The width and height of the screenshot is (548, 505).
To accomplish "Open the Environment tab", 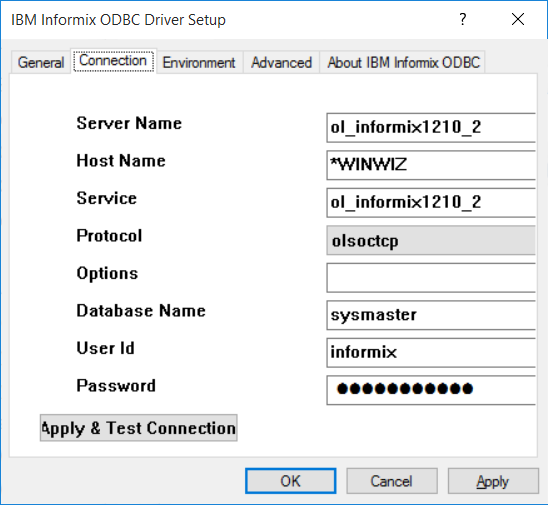I will coord(199,63).
